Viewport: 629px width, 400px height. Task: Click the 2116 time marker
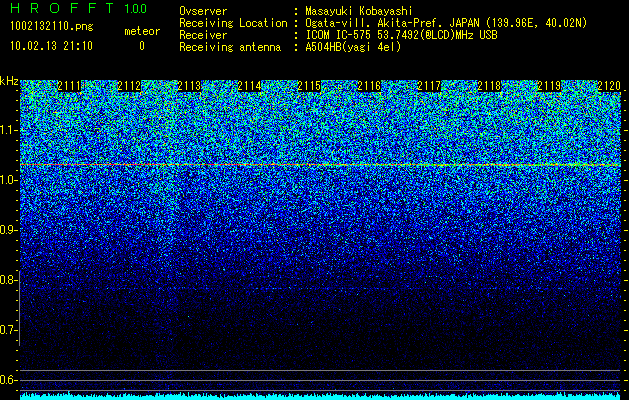[369, 86]
